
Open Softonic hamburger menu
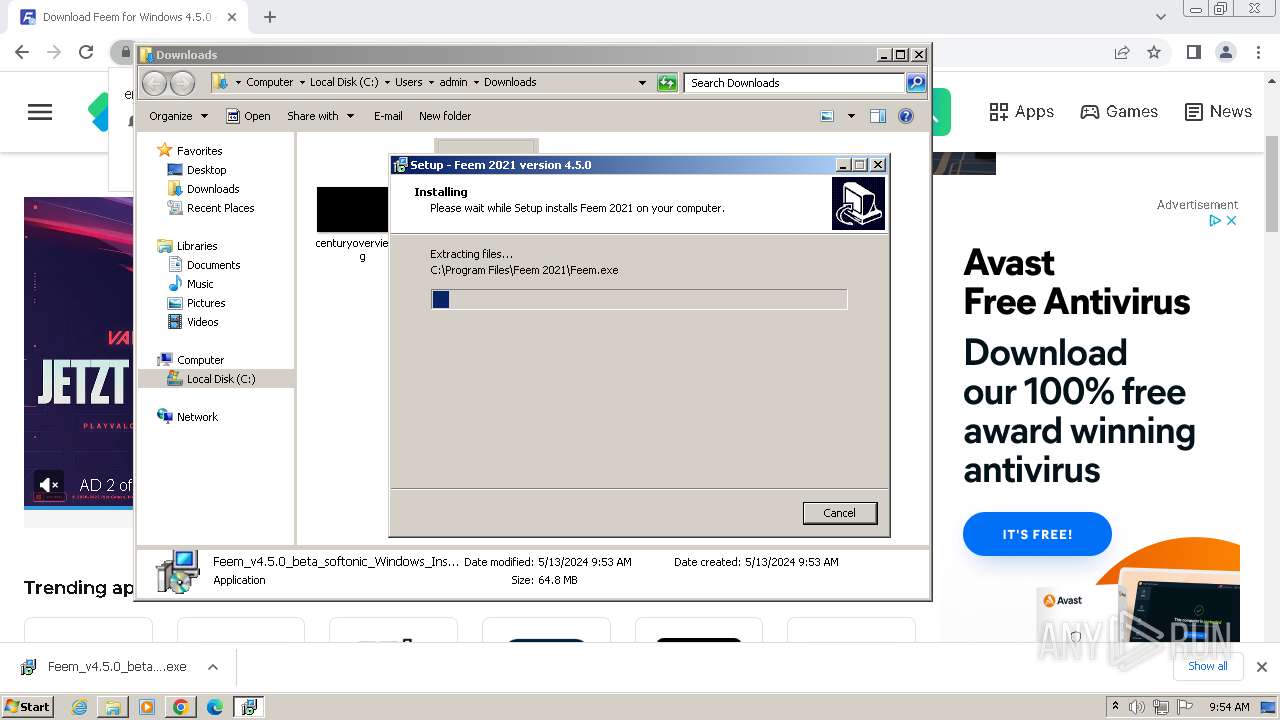[40, 112]
